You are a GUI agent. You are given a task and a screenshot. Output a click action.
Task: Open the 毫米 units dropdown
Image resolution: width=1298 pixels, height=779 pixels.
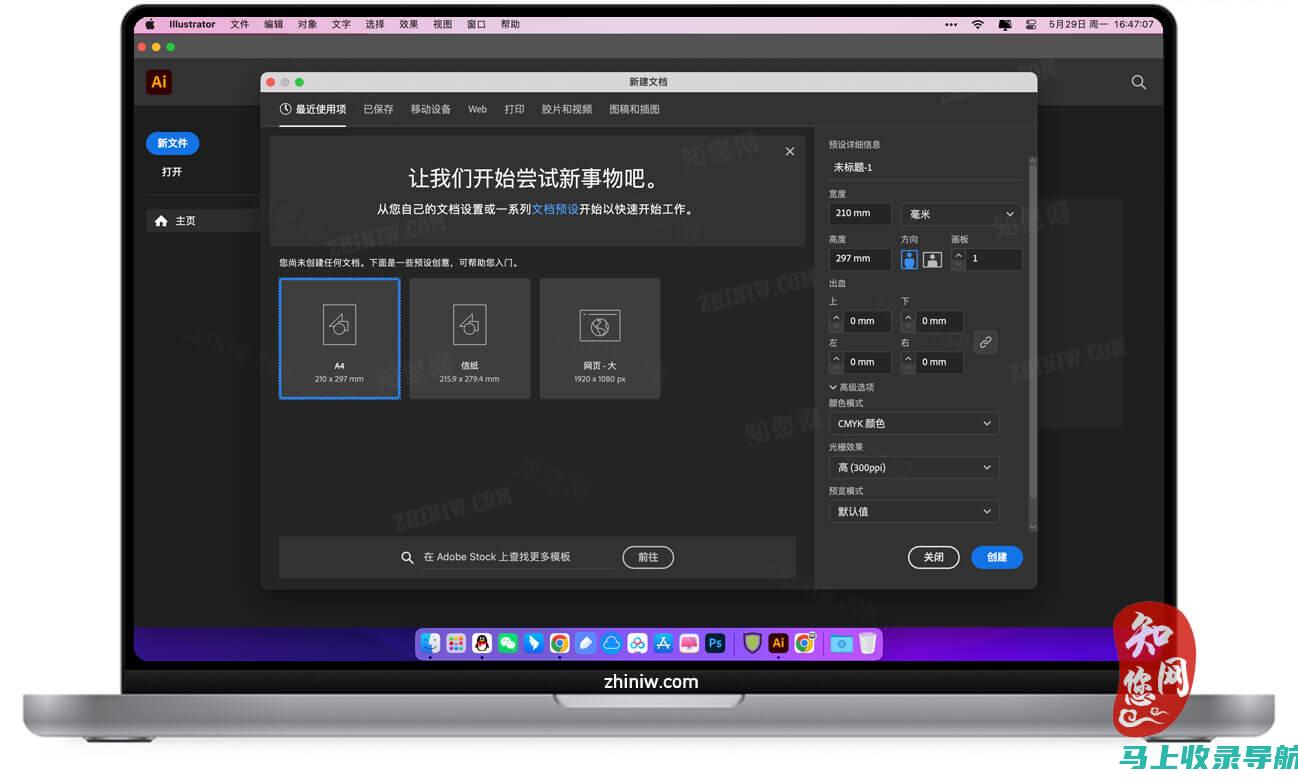(960, 214)
